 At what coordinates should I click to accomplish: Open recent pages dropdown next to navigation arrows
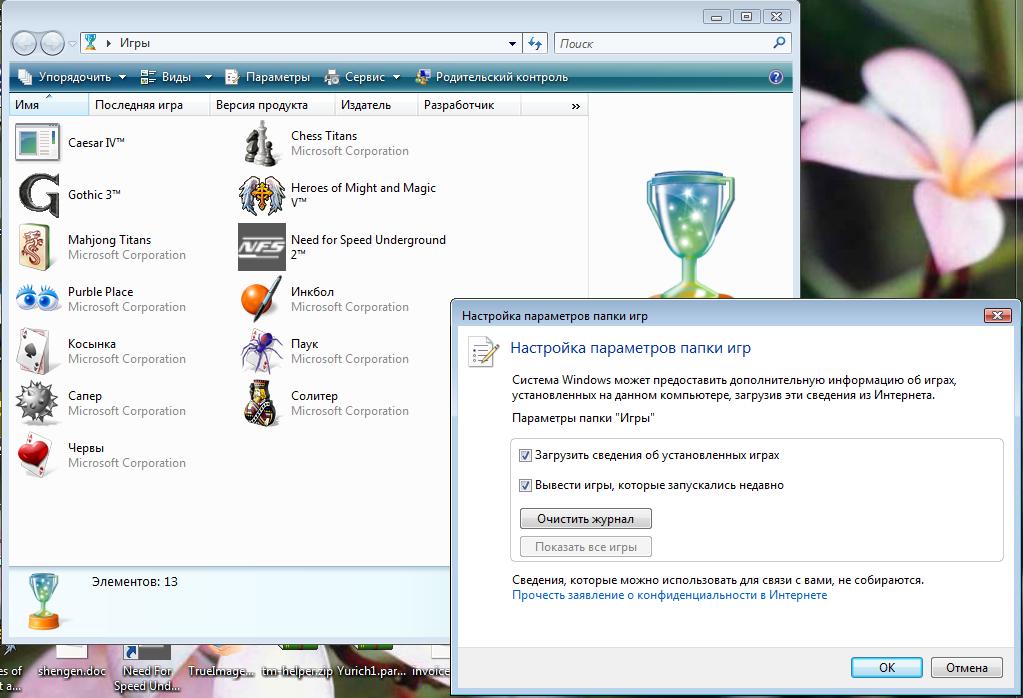(x=72, y=44)
